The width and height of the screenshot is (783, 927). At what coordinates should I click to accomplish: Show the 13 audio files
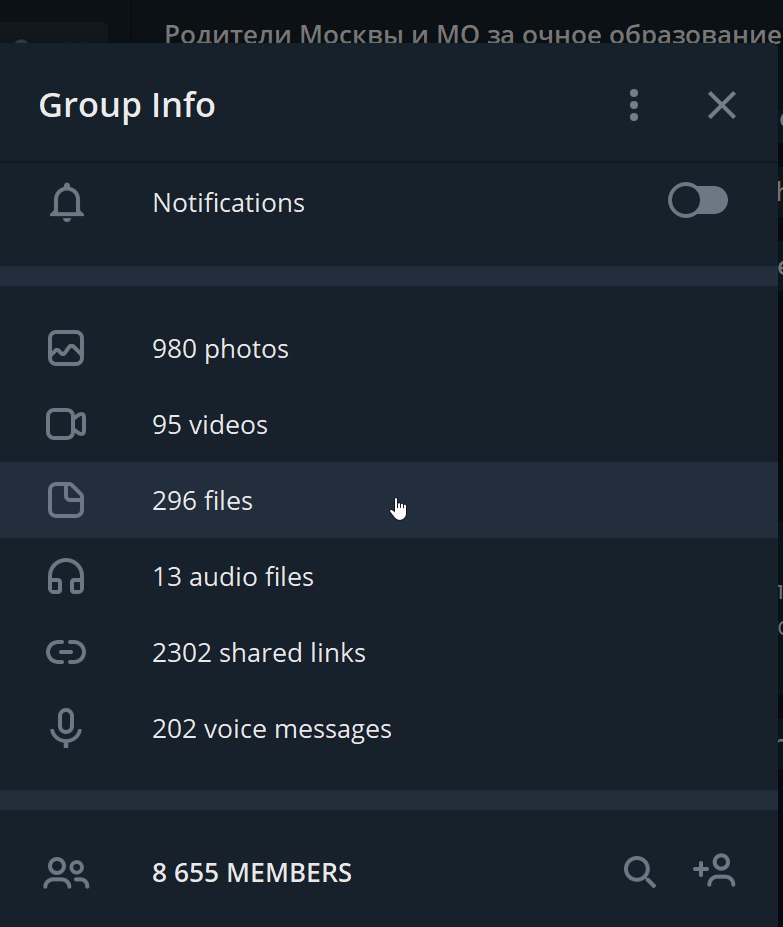click(x=233, y=577)
